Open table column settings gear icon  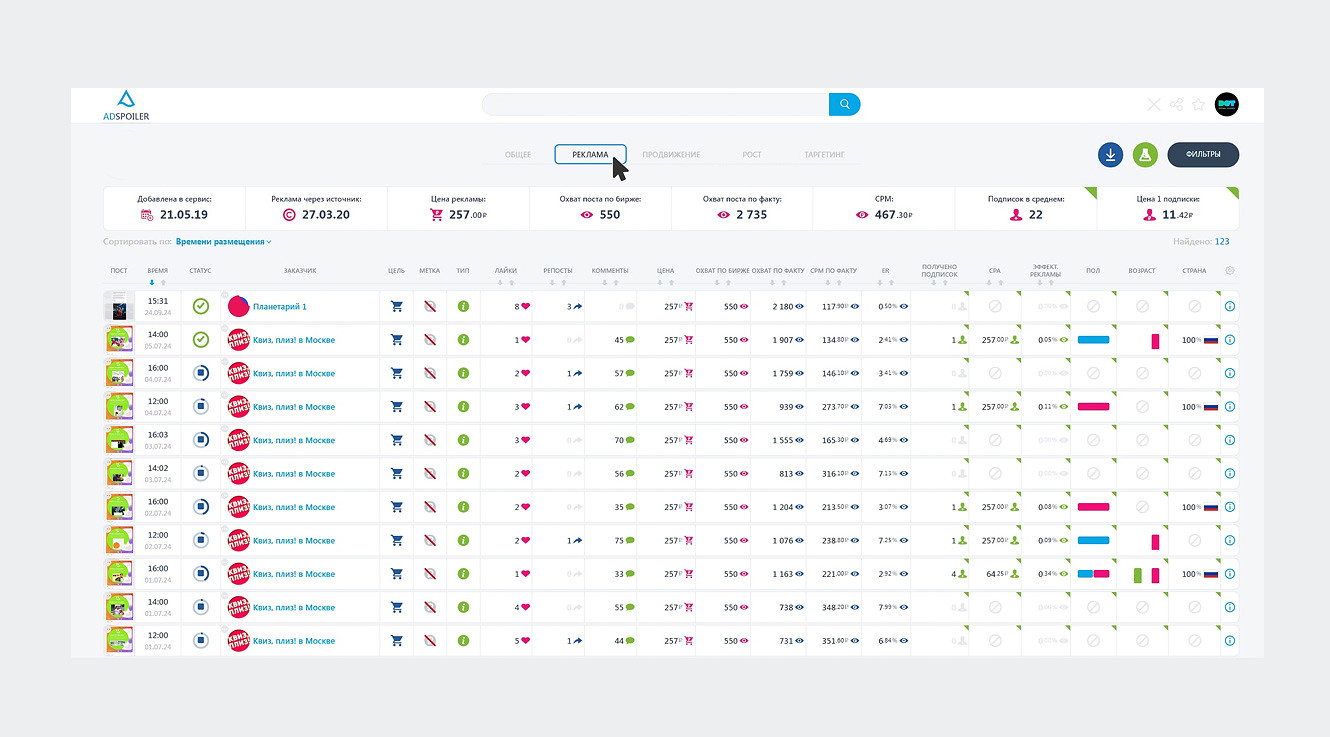1230,270
